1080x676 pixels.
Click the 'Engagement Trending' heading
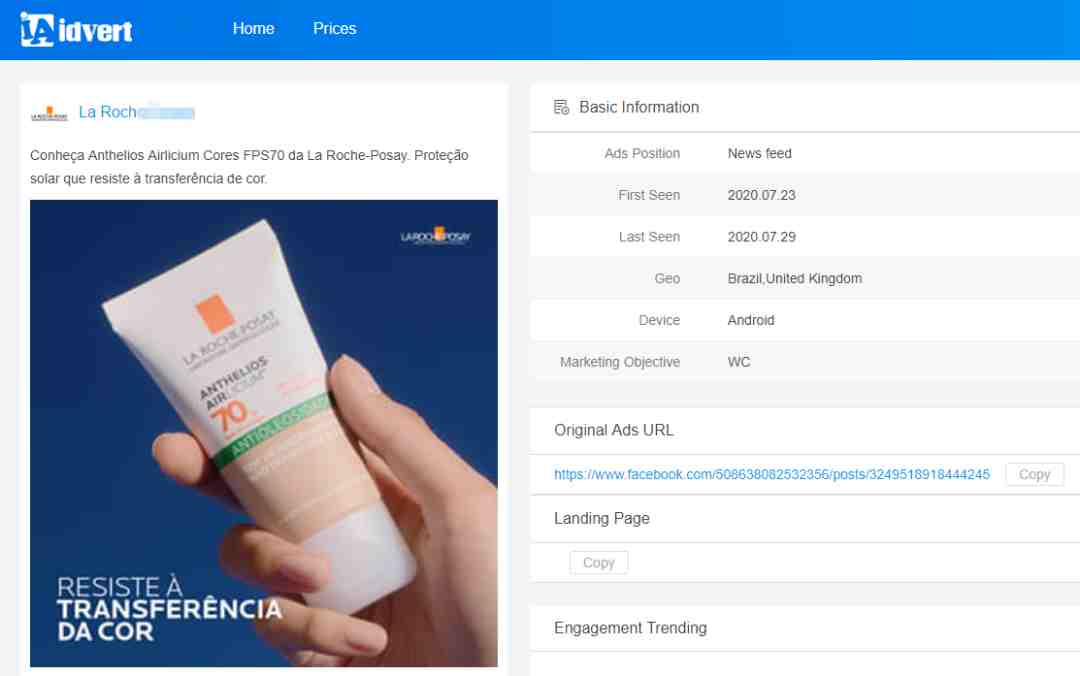click(x=630, y=628)
